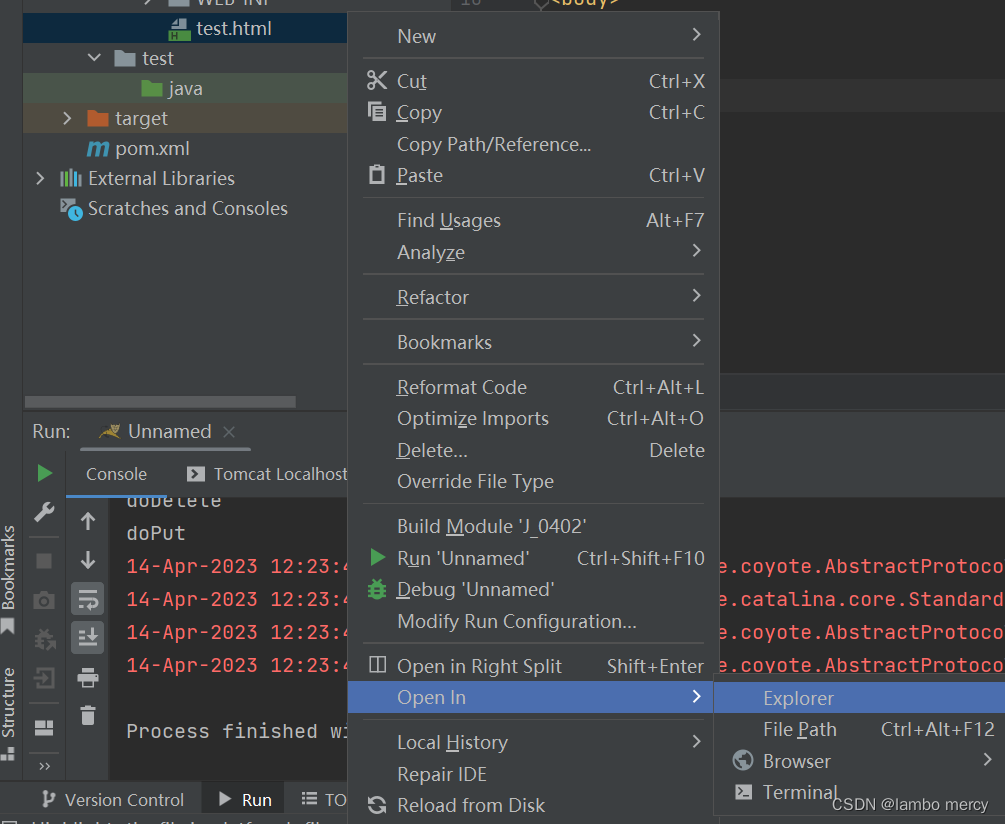This screenshot has width=1005, height=824.
Task: Click the down arrow in console toolbar
Action: (88, 560)
